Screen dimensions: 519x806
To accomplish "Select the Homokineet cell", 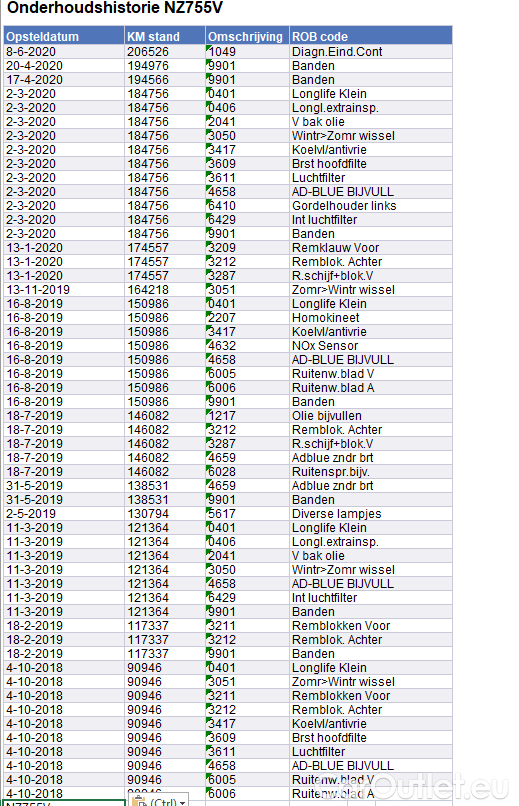I will point(370,318).
